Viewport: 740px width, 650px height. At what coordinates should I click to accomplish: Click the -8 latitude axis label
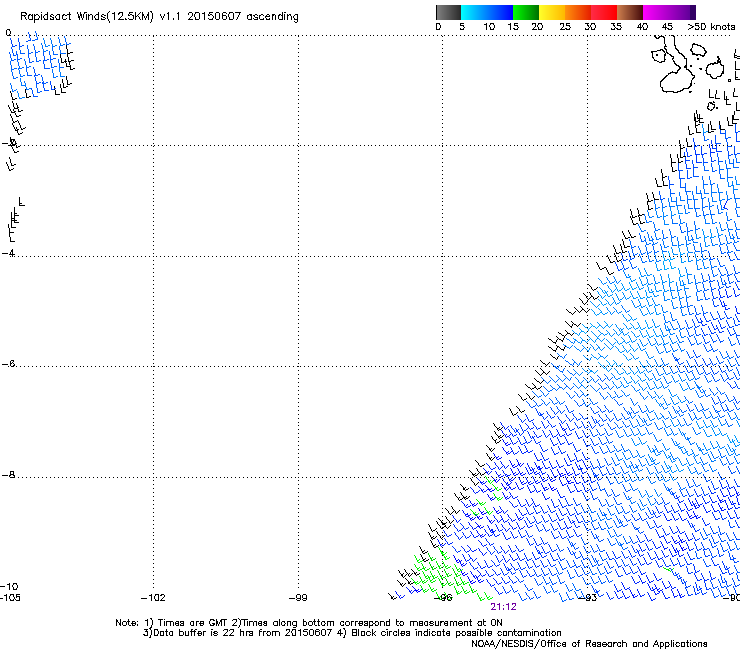coord(8,474)
